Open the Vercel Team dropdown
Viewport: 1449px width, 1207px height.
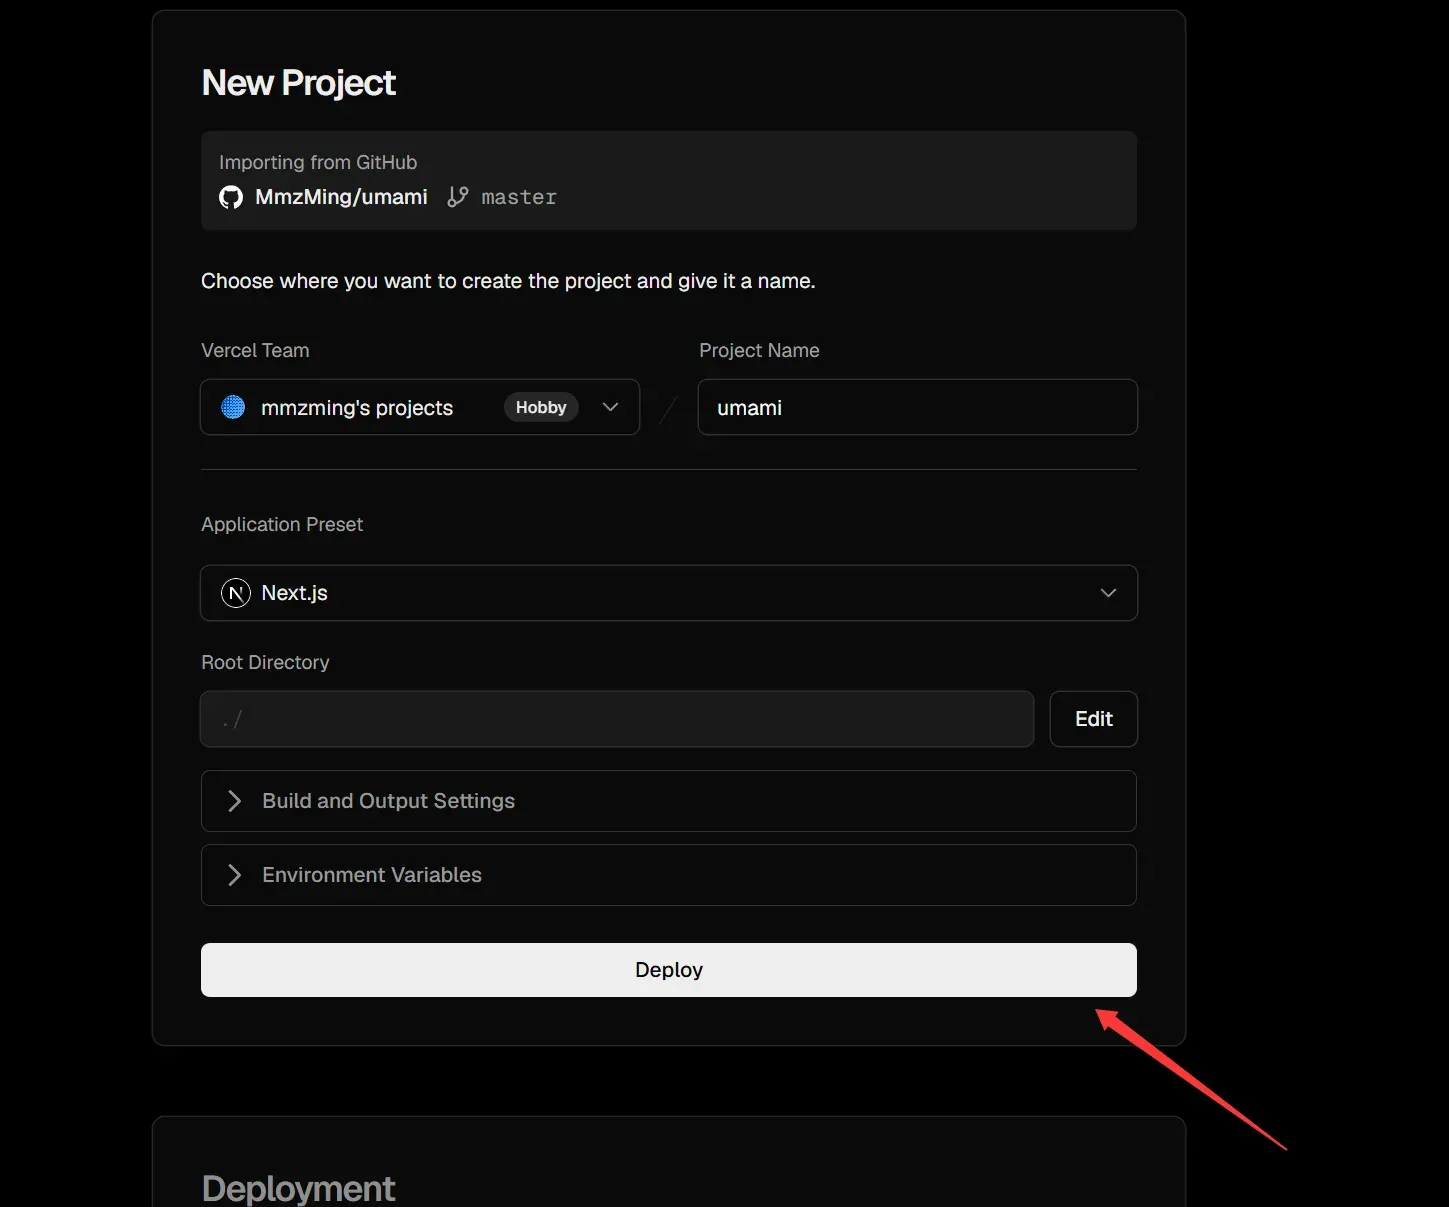[x=420, y=407]
